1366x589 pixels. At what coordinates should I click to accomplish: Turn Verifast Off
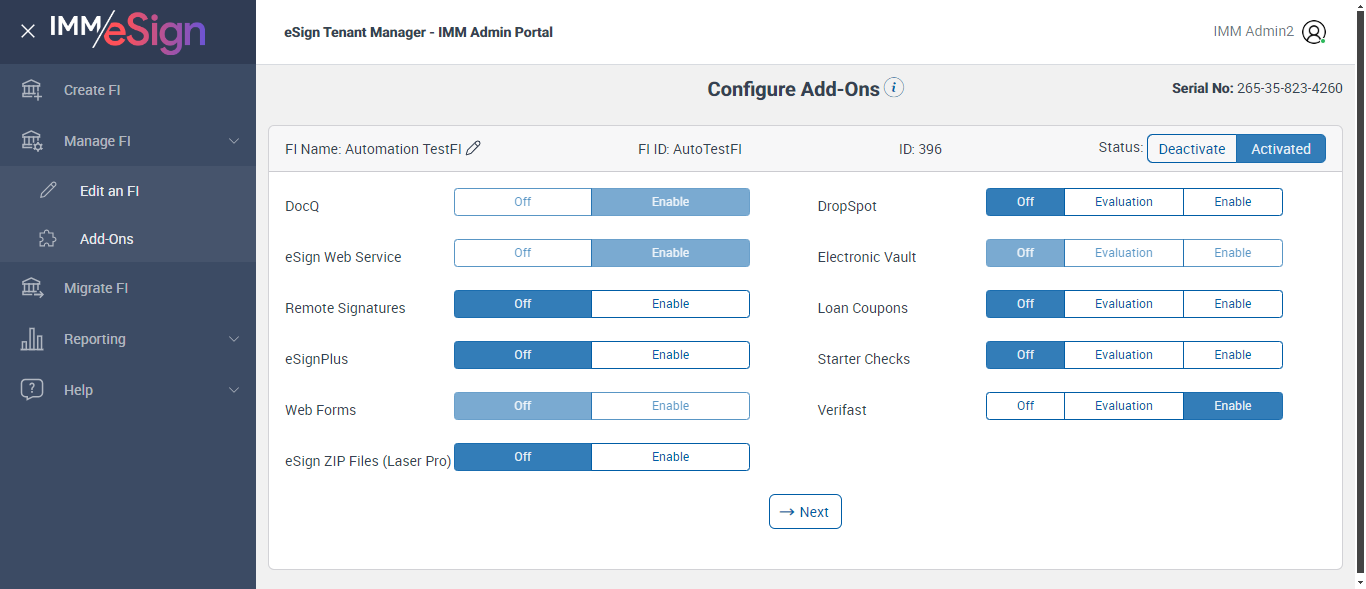click(1025, 406)
